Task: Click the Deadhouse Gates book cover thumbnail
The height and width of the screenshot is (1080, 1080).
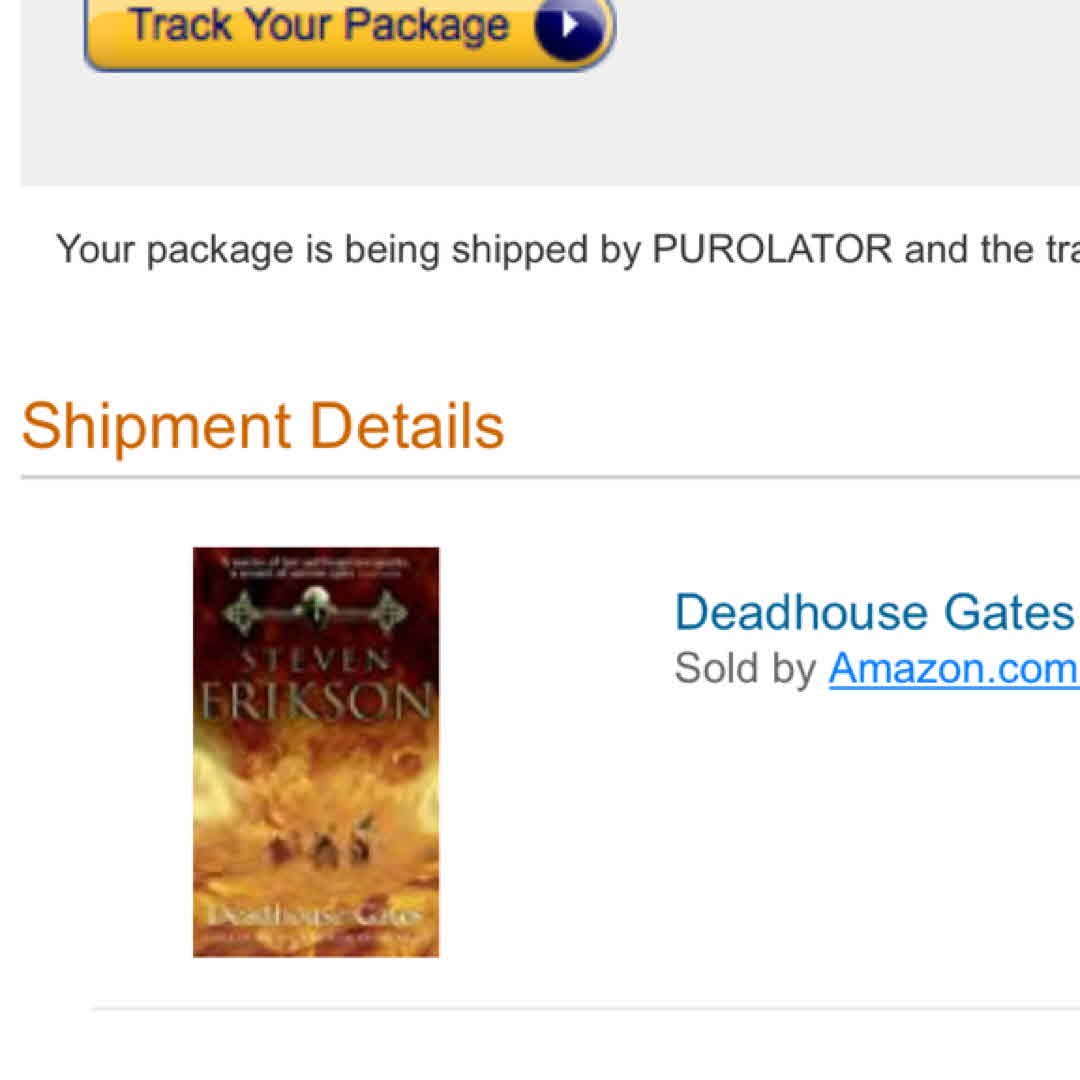Action: [x=316, y=751]
